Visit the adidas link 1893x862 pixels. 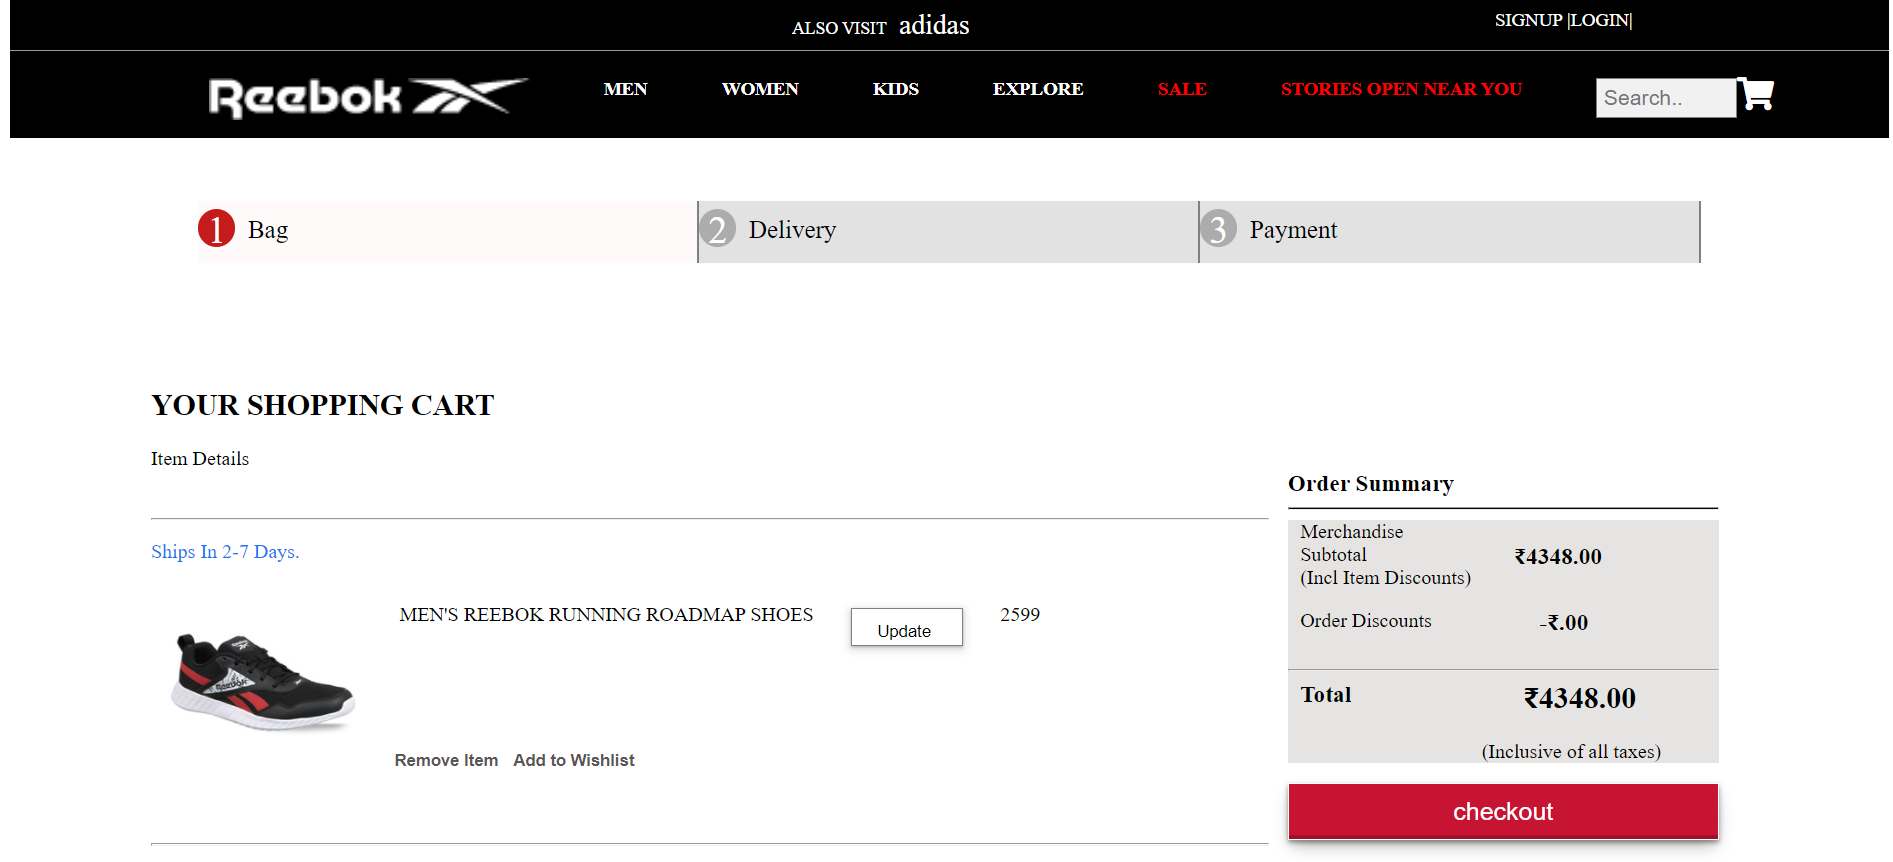(934, 25)
